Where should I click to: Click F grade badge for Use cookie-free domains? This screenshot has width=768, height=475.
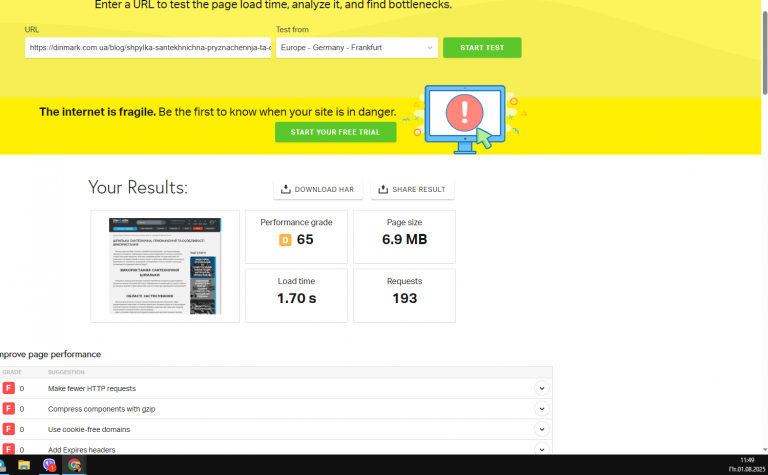[9, 429]
